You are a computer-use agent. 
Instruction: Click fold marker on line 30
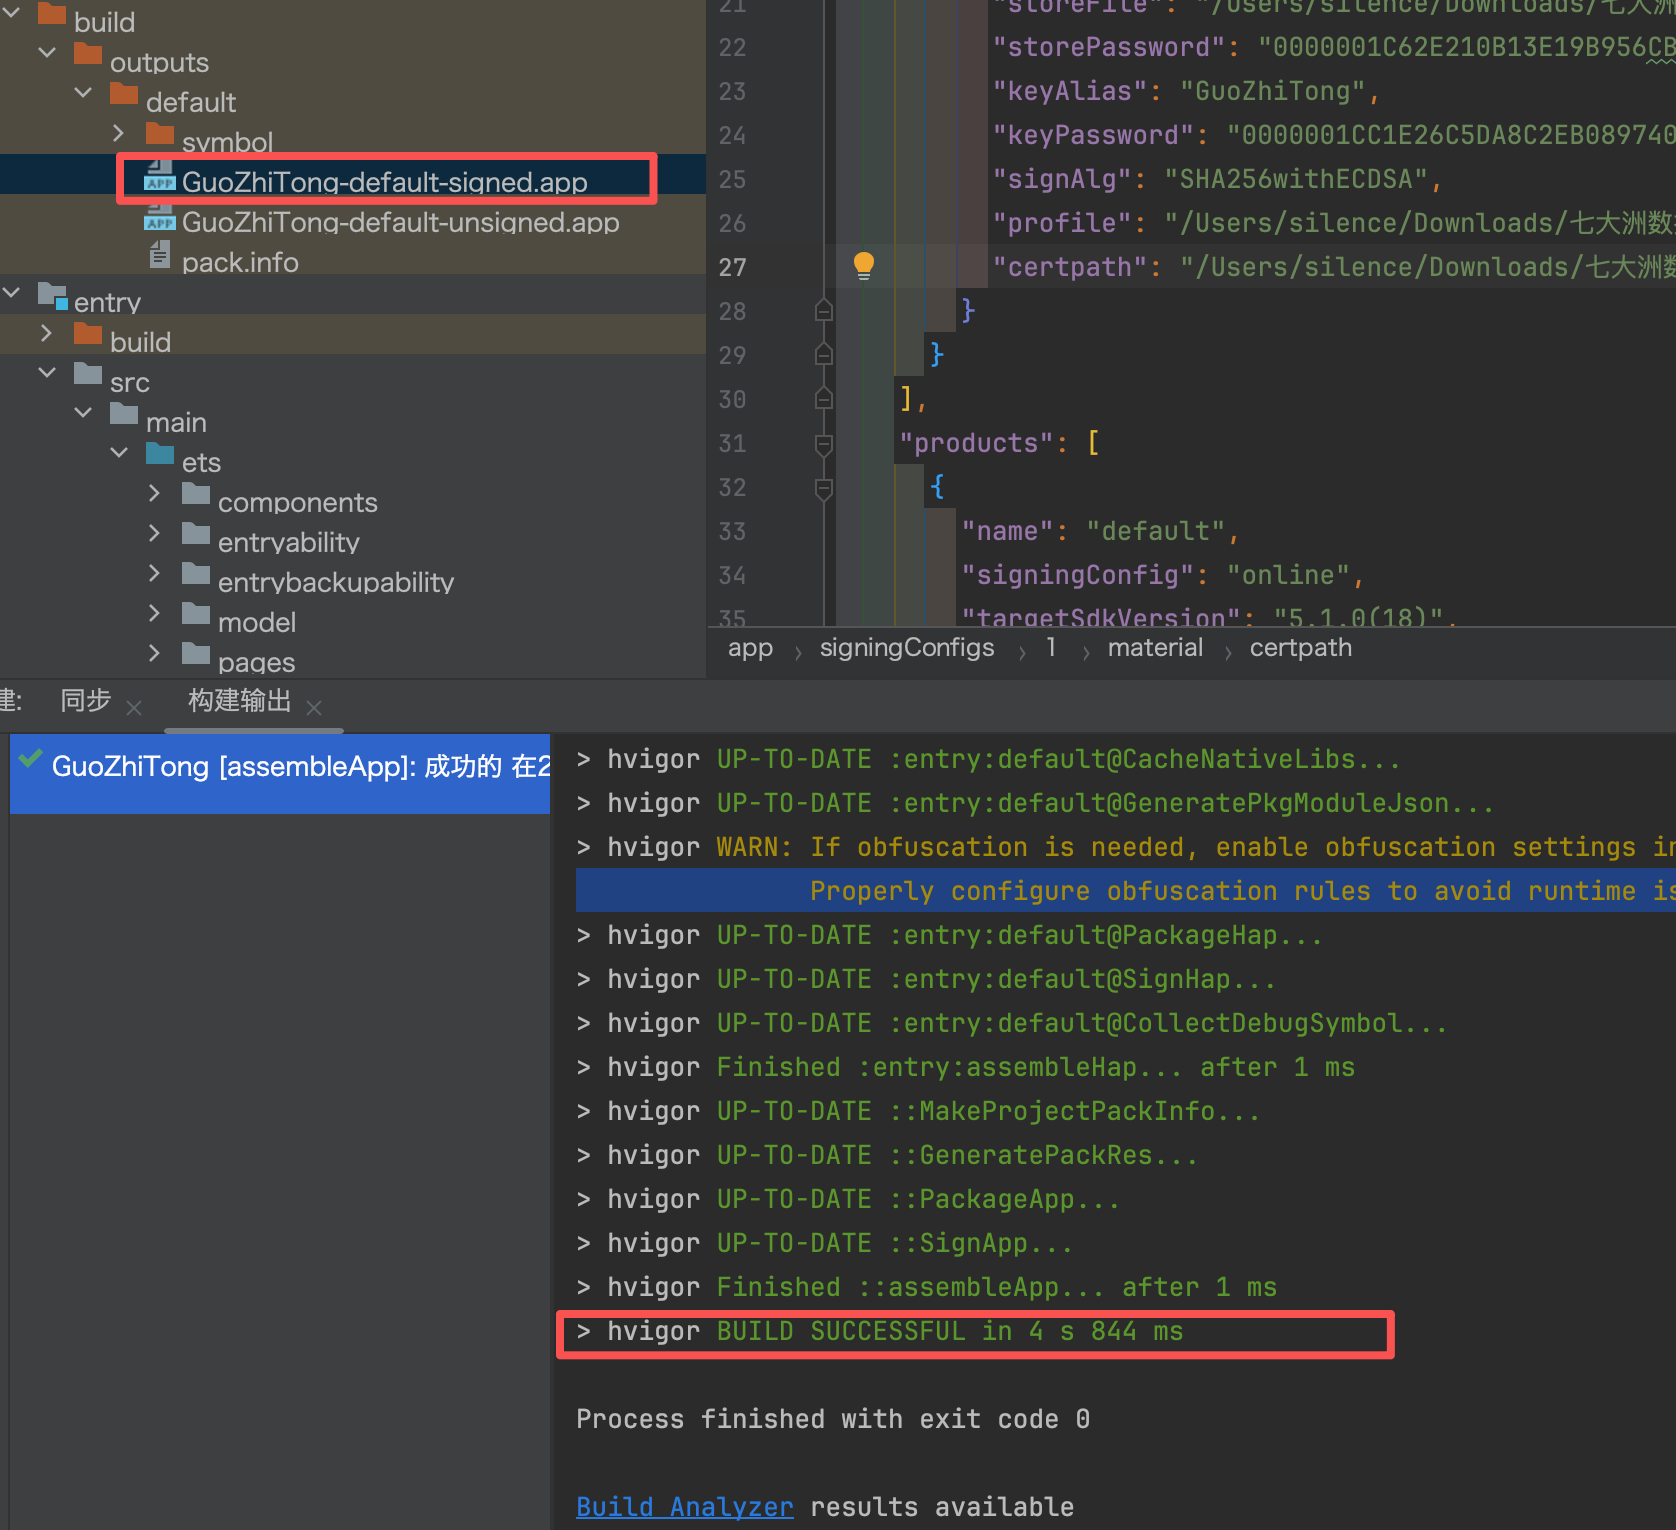824,398
